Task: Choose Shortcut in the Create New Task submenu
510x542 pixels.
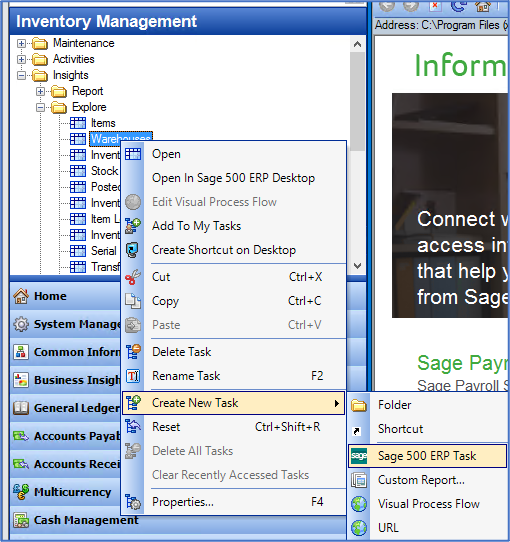Action: 427,429
